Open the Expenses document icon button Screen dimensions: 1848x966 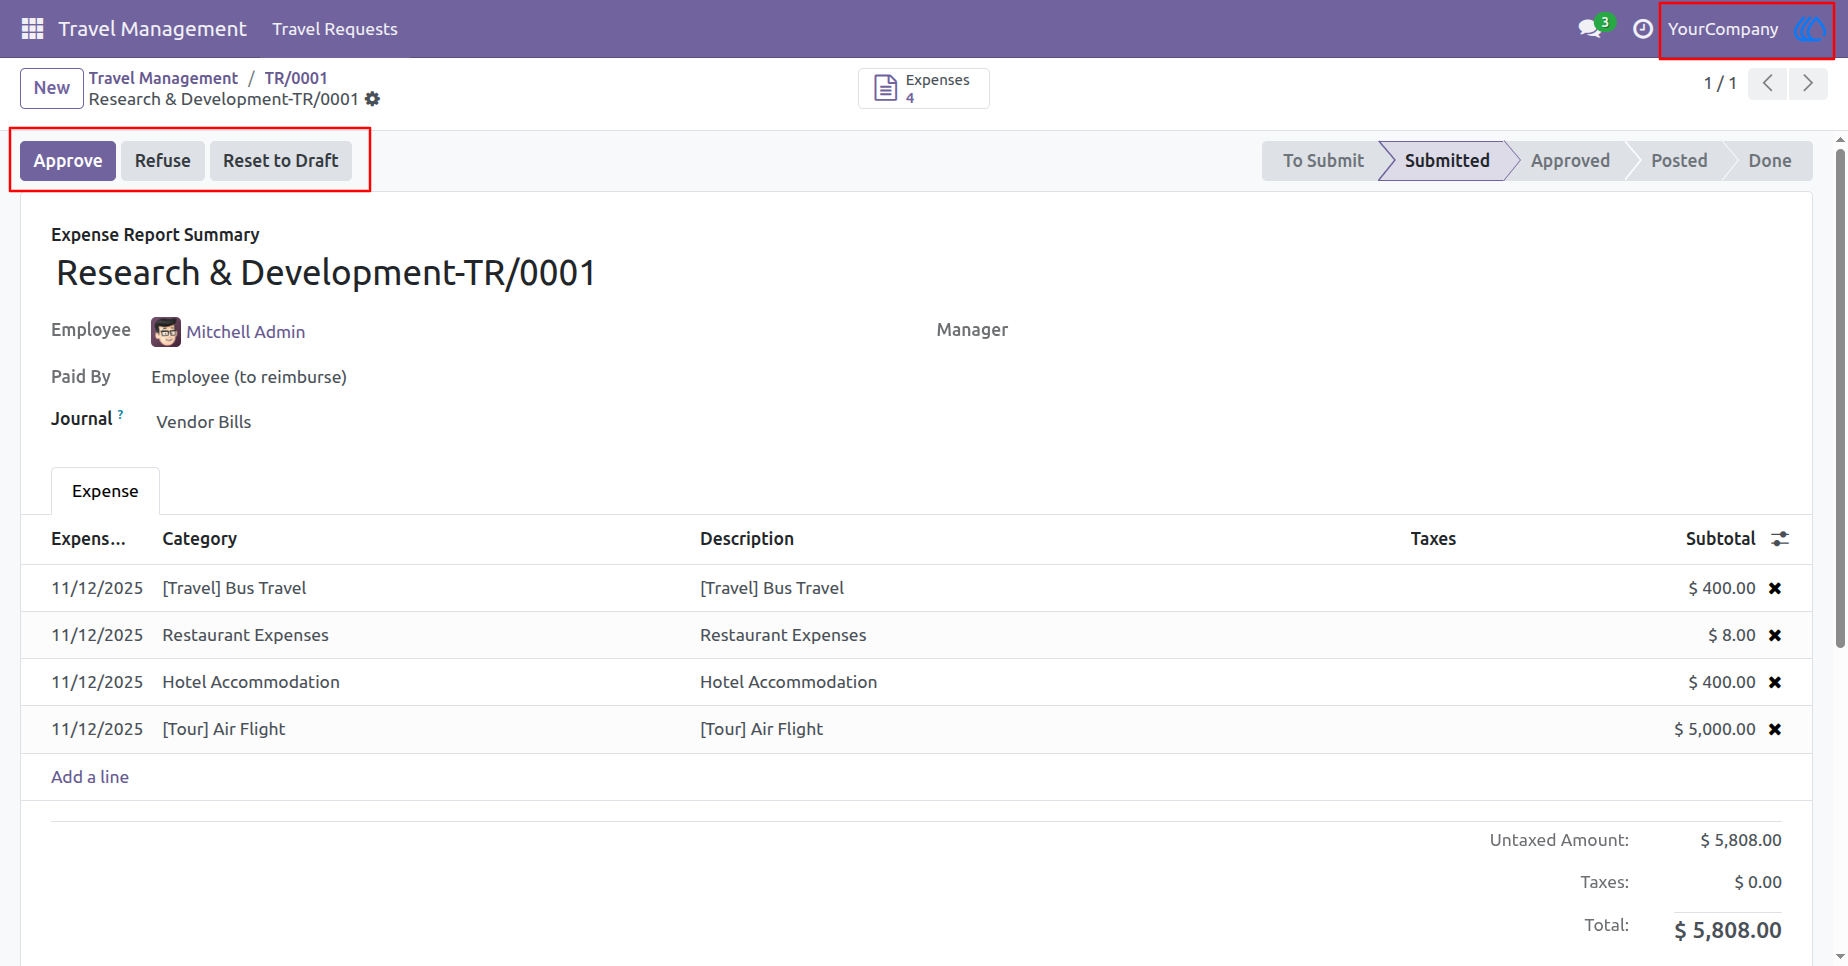924,88
